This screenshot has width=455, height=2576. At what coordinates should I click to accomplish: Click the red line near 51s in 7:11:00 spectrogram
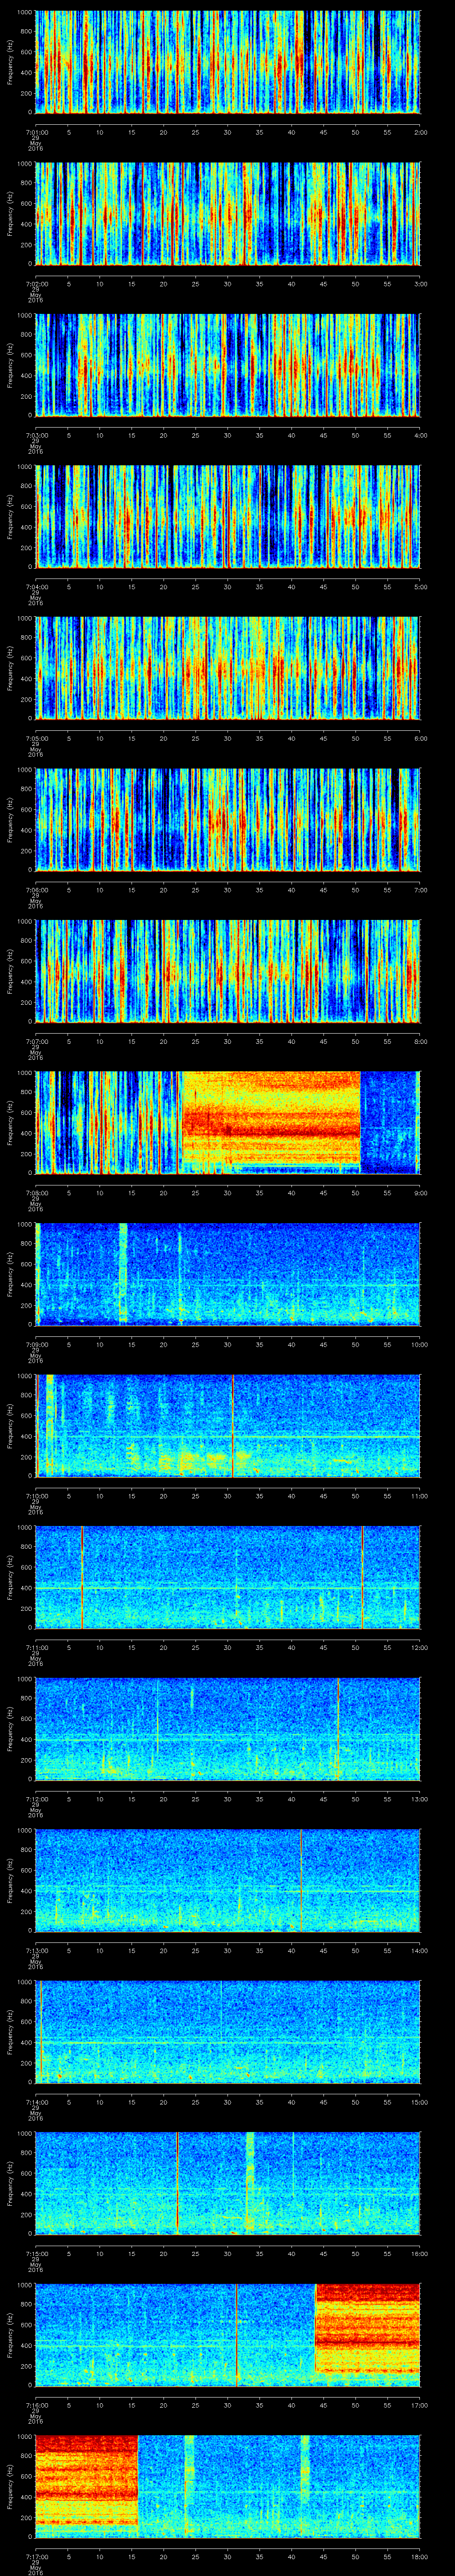tap(362, 1577)
